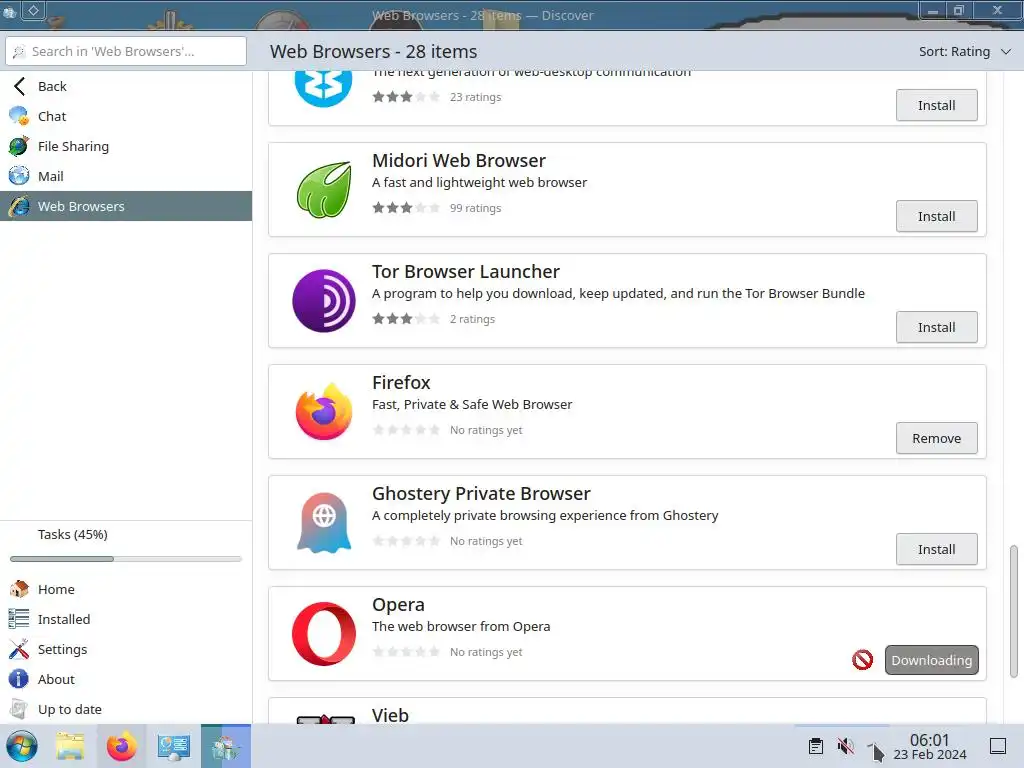This screenshot has width=1024, height=768.
Task: Click the Discover taskbar icon
Action: click(226, 746)
